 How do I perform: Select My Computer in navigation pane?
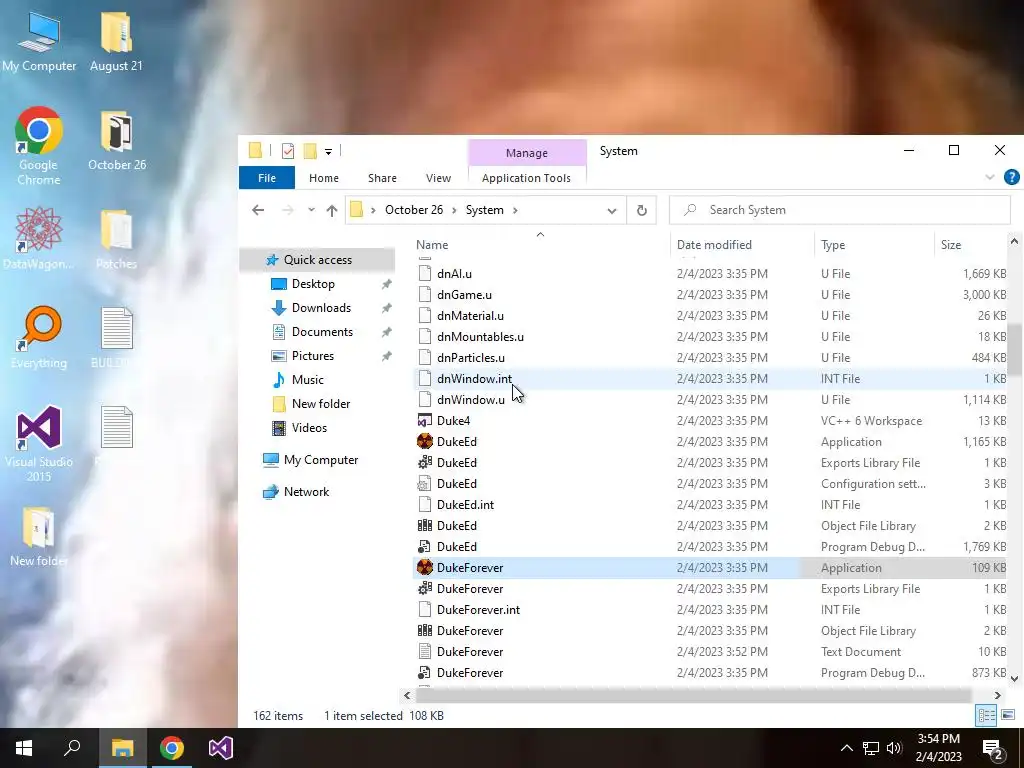(320, 460)
